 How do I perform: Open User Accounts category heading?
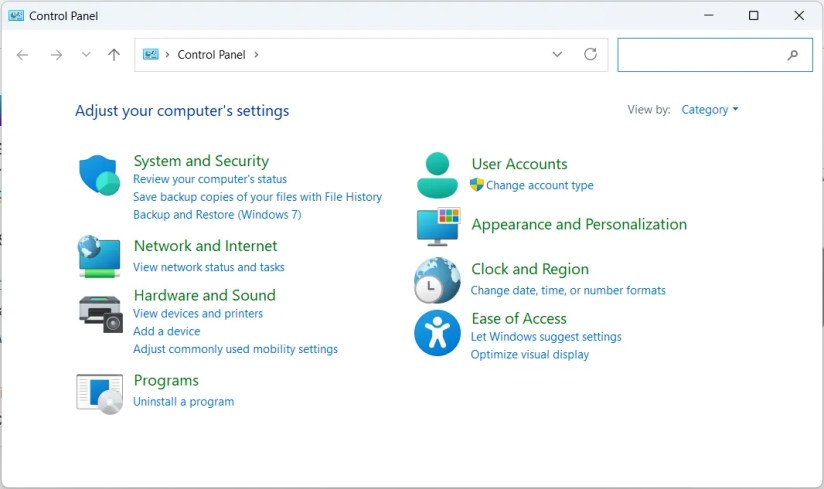pos(519,164)
